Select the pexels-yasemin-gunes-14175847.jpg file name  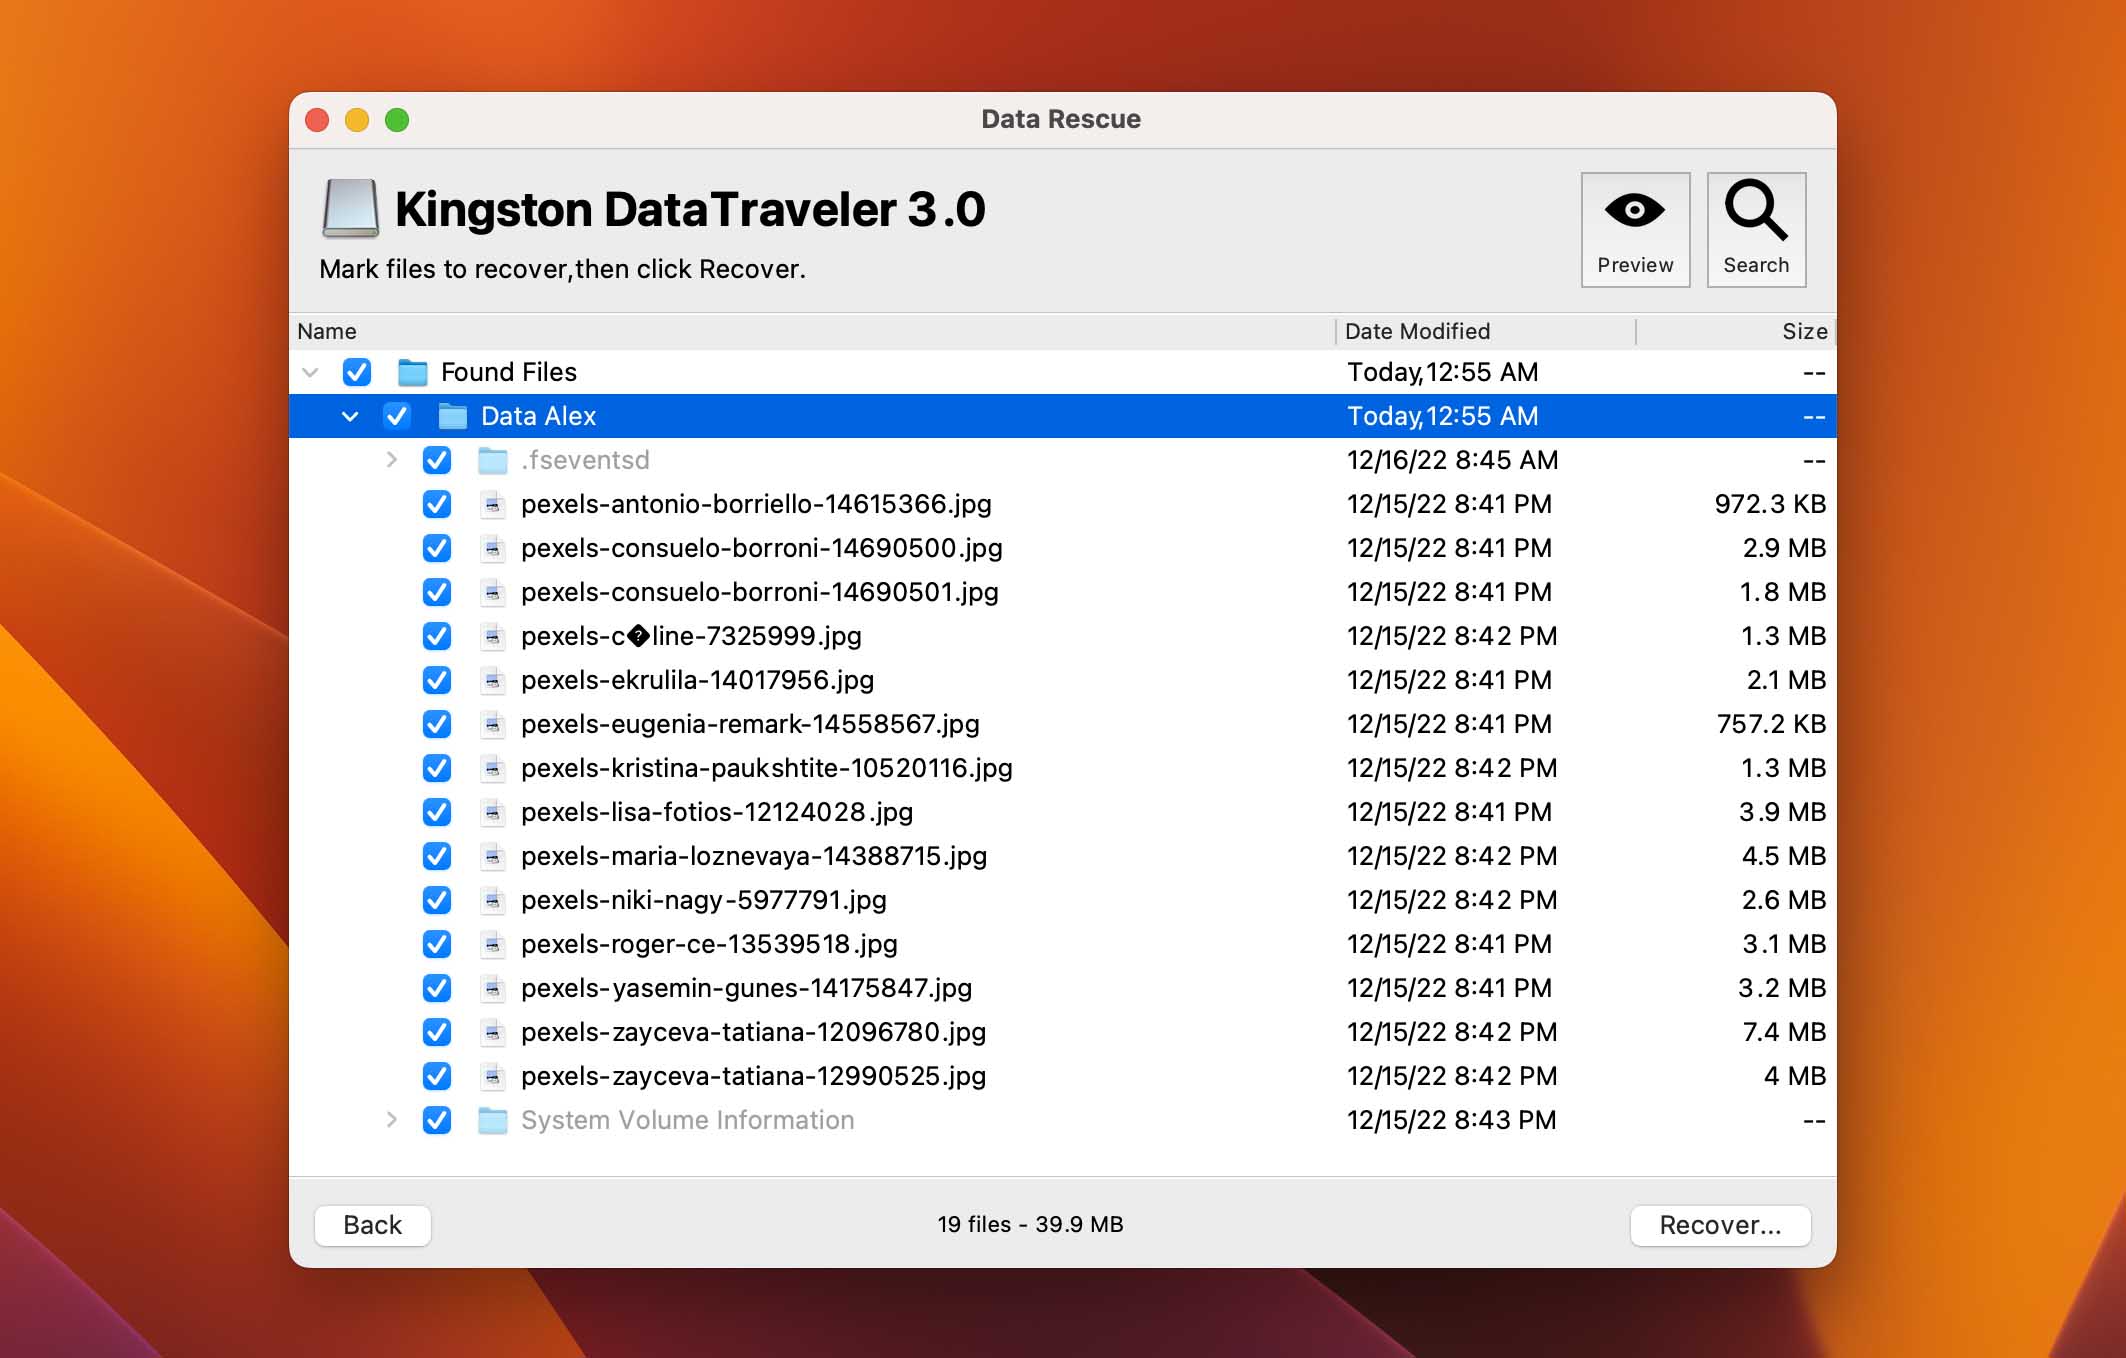point(747,989)
